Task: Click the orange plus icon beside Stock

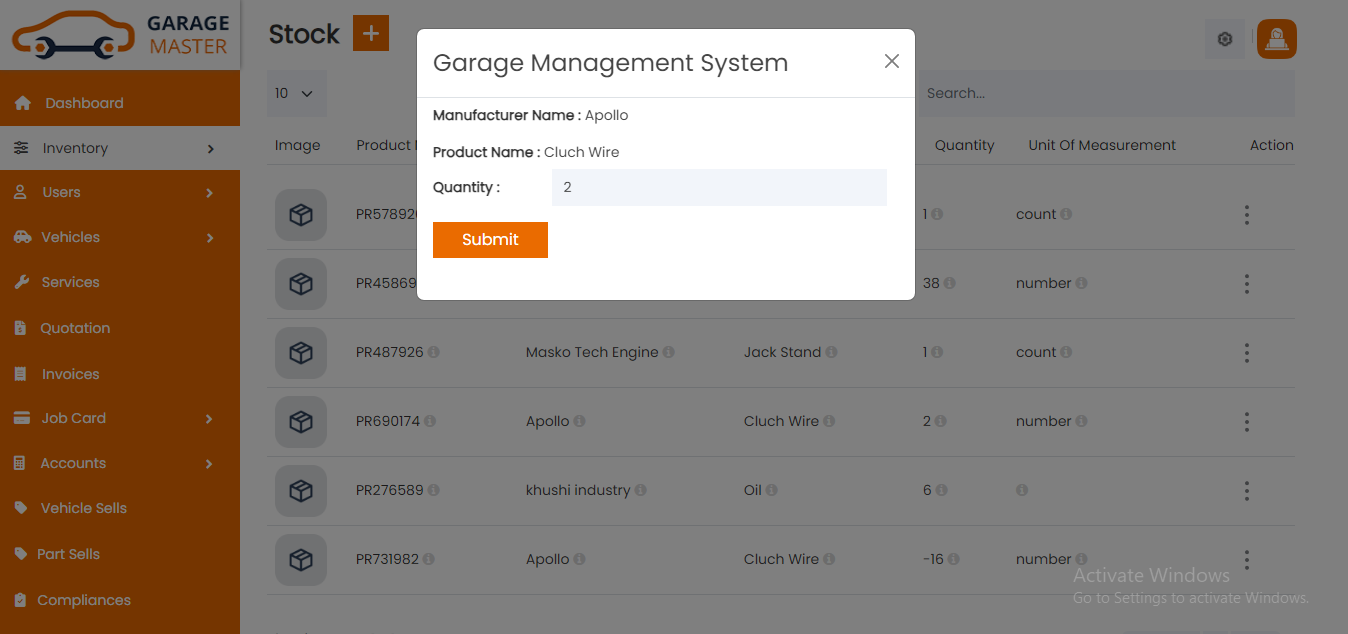Action: [x=370, y=34]
